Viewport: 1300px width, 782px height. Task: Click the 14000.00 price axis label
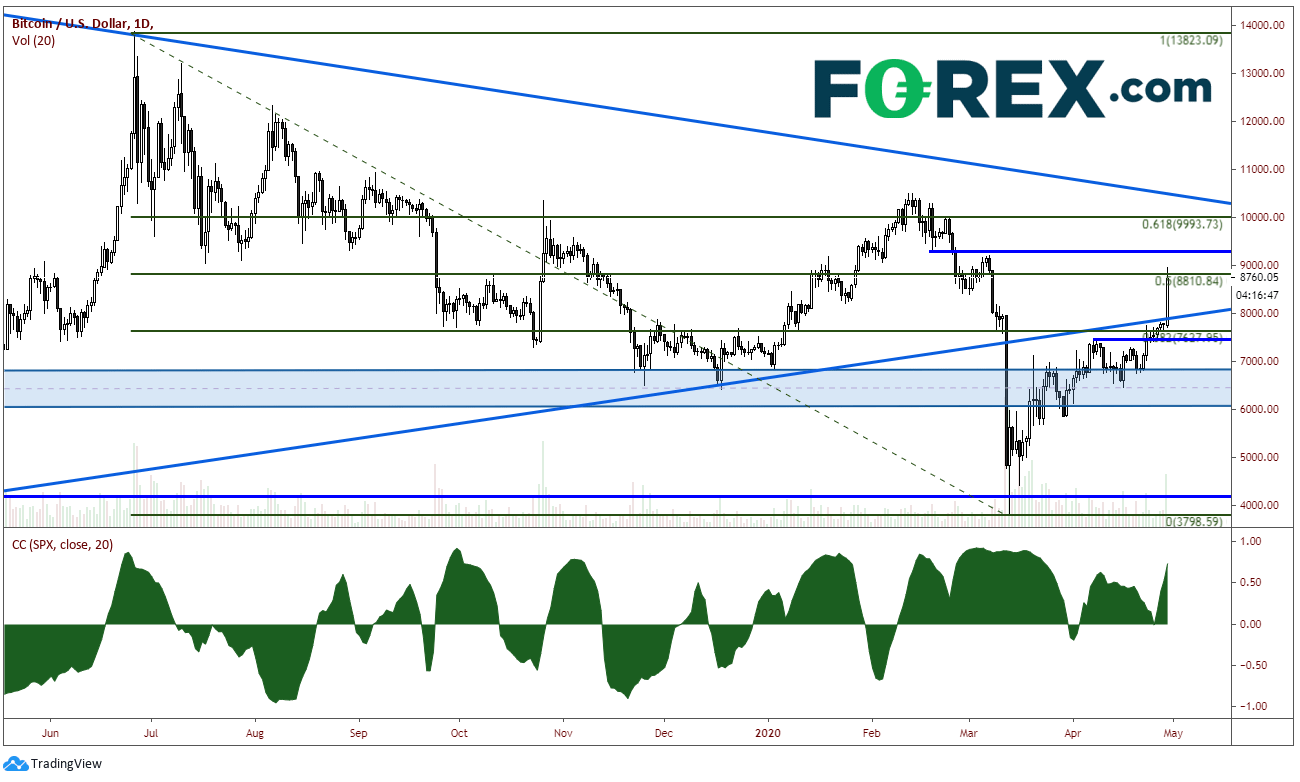1261,26
